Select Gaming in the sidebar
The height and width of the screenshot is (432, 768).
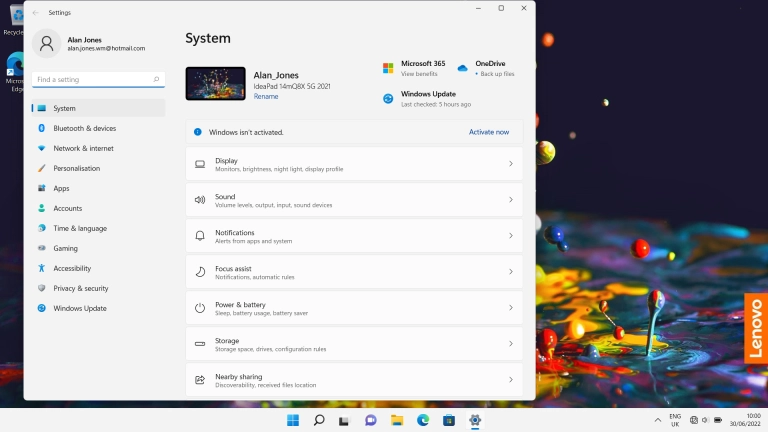pyautogui.click(x=65, y=248)
